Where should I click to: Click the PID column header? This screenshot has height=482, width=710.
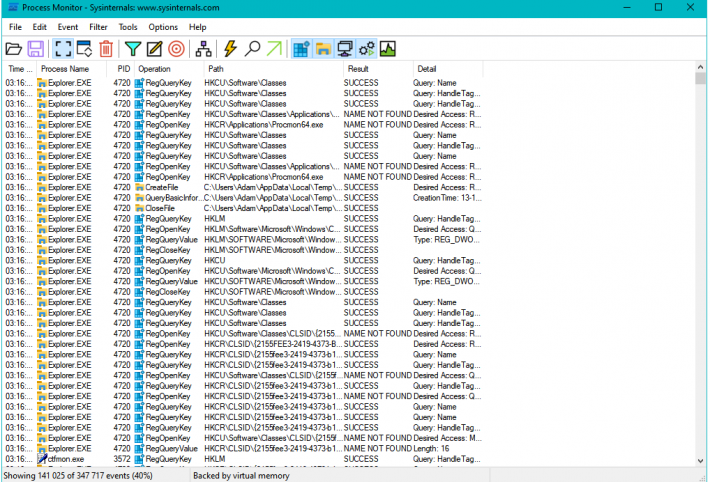120,69
